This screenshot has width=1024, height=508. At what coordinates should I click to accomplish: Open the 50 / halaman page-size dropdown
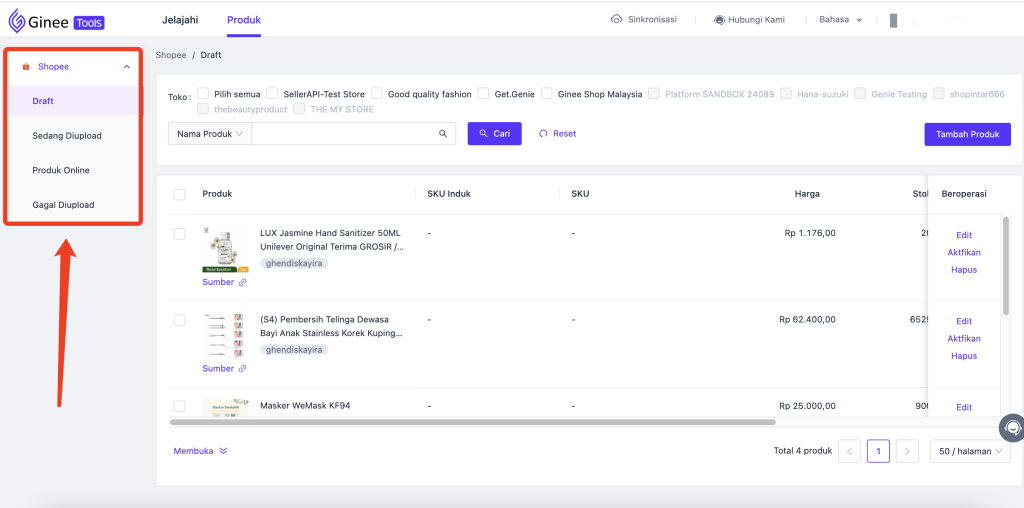click(x=970, y=451)
